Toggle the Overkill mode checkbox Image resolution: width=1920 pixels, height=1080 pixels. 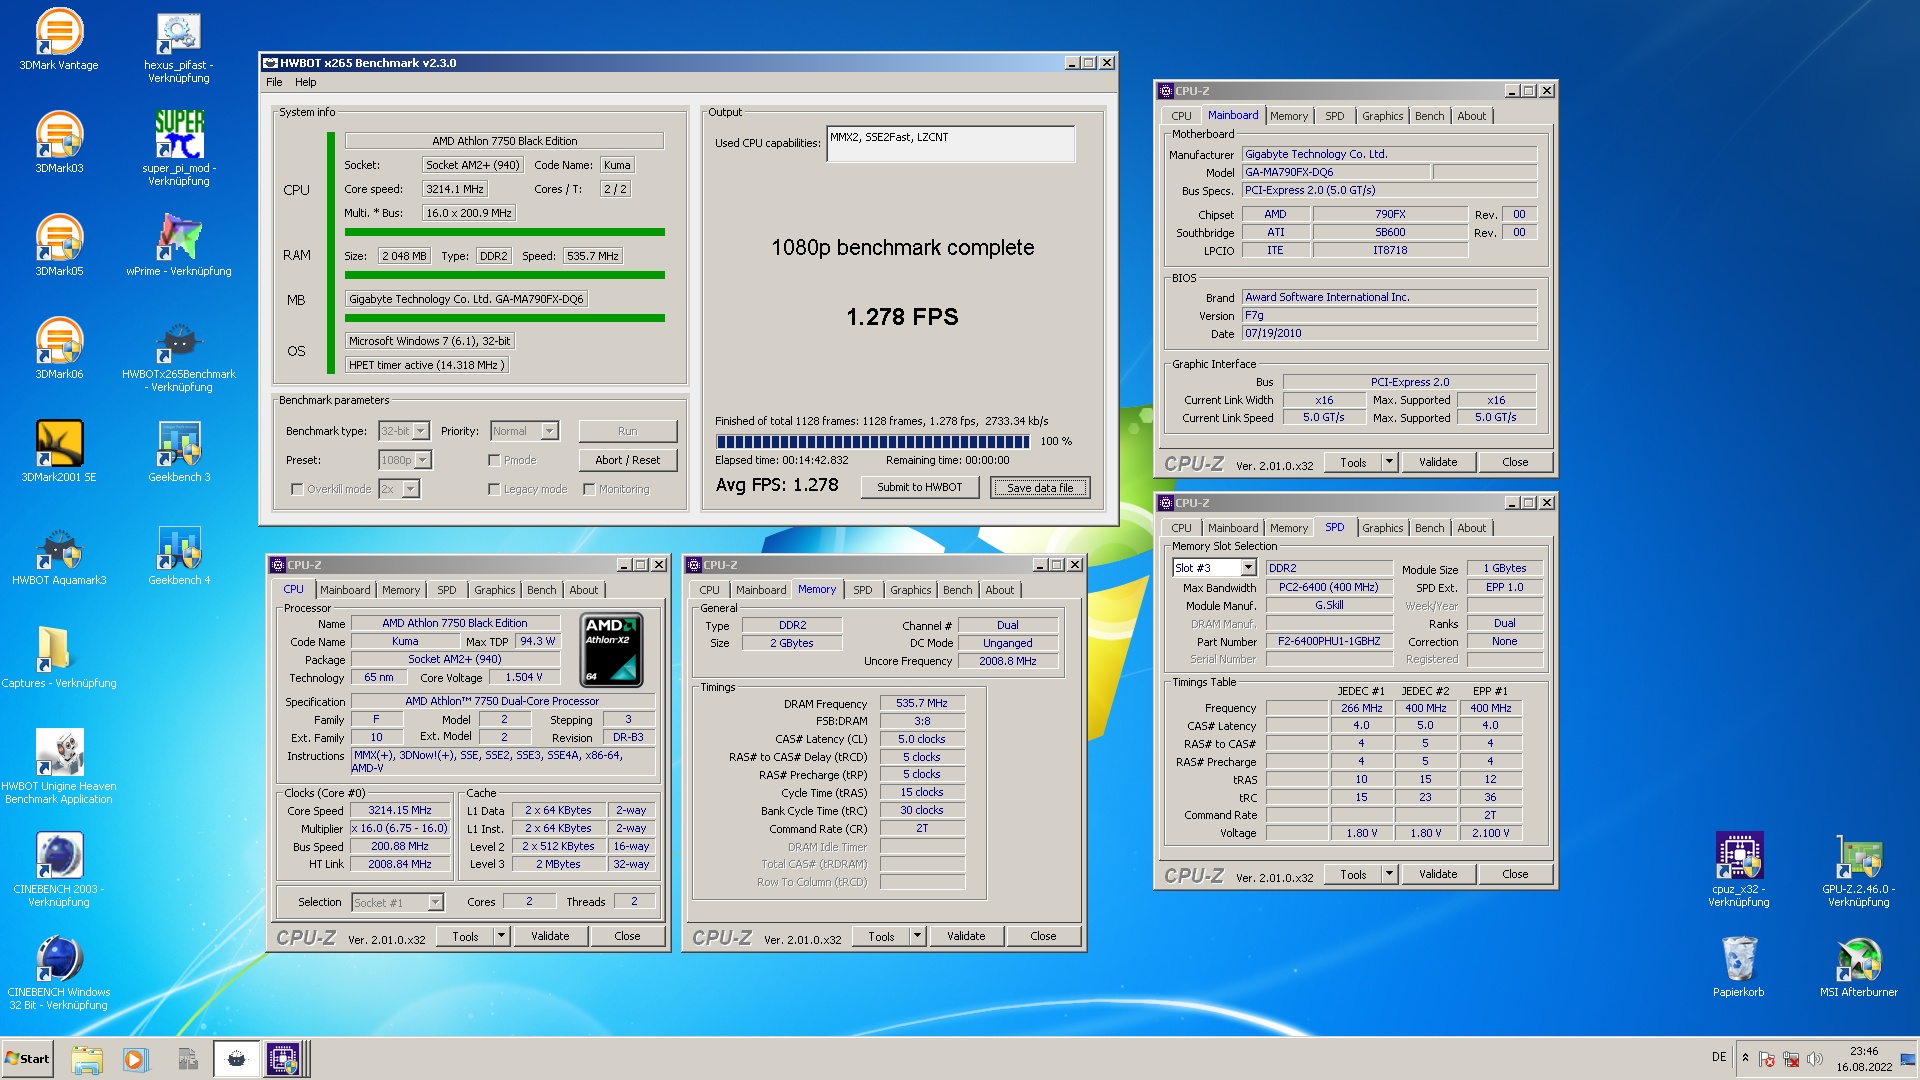point(297,489)
